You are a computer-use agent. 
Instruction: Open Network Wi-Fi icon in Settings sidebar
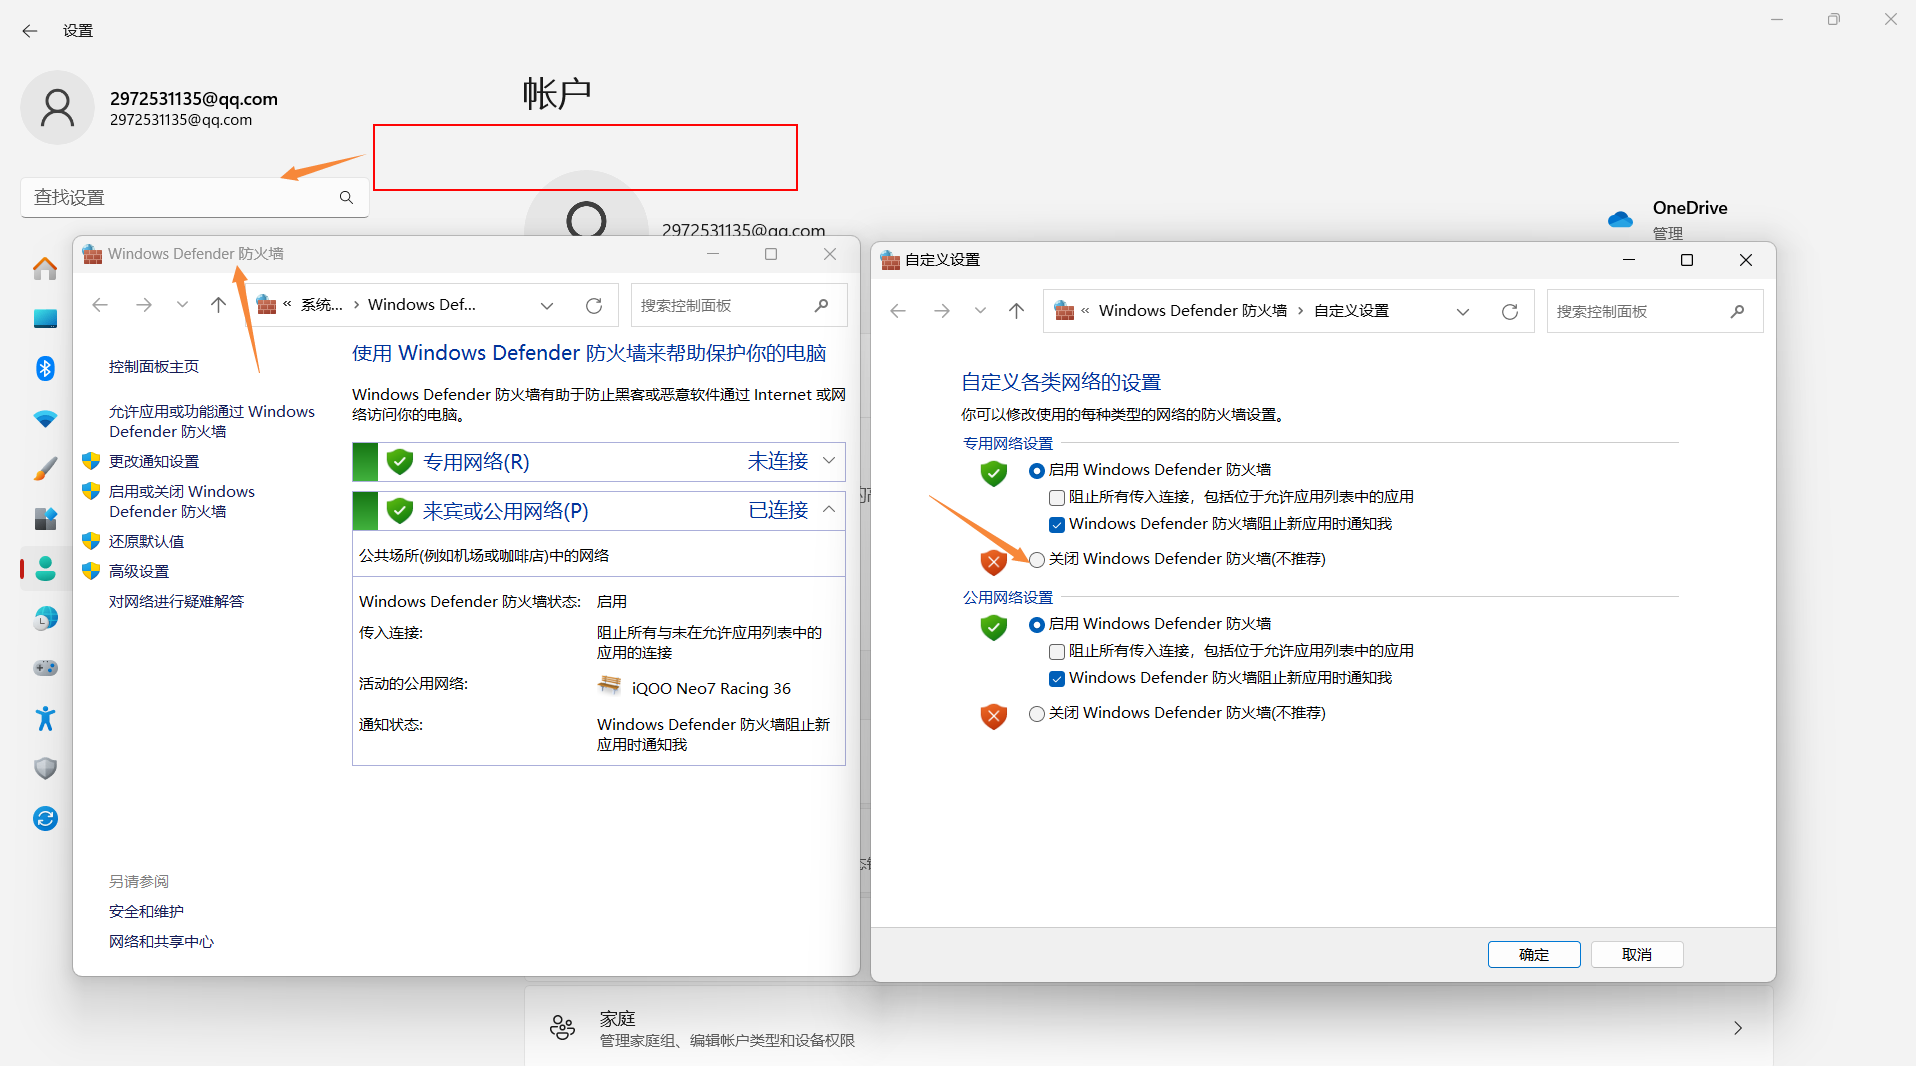coord(45,419)
